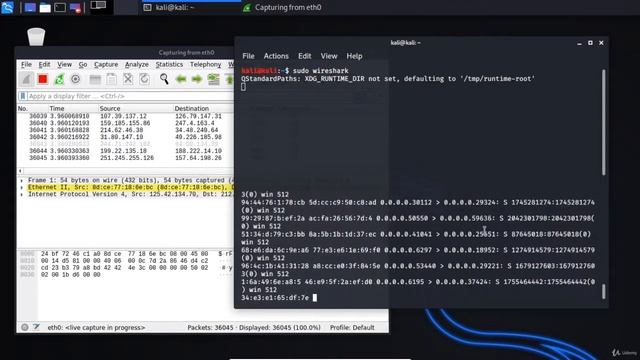
Task: Select packet row 36040
Action: [125, 123]
